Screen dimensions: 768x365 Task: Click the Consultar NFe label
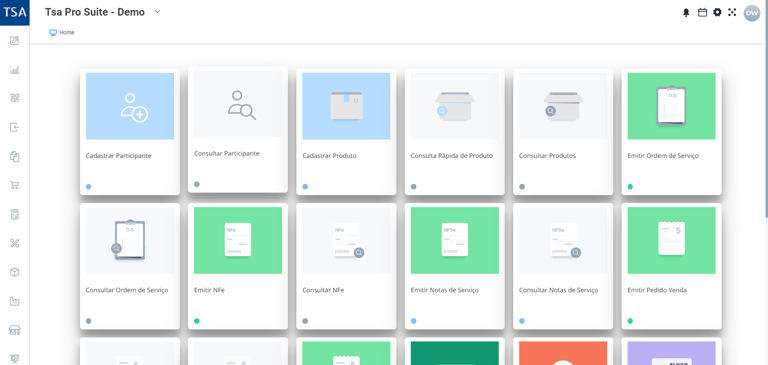click(323, 290)
